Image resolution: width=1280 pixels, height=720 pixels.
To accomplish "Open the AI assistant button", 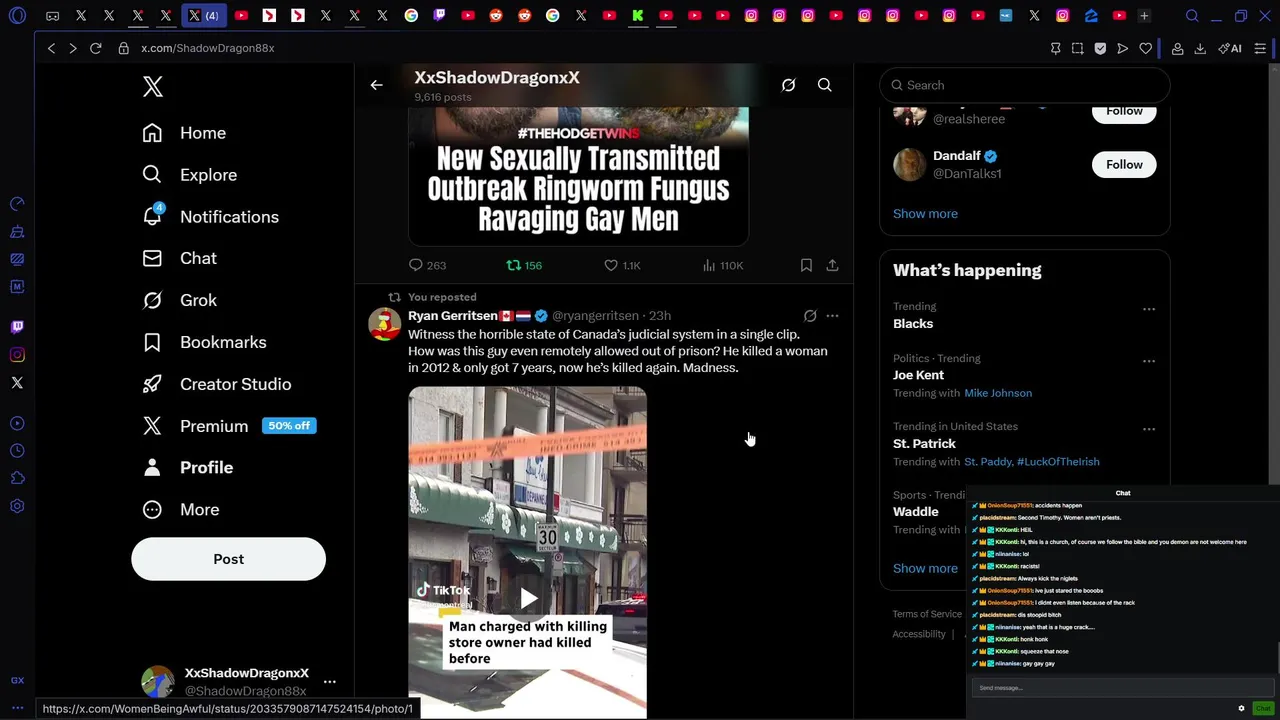I will 1230,48.
